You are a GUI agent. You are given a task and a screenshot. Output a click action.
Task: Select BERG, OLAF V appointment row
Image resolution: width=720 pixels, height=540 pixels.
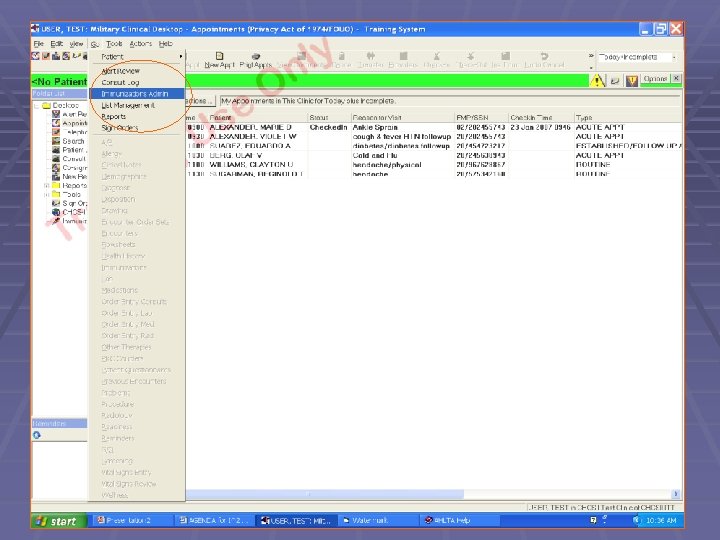point(433,155)
